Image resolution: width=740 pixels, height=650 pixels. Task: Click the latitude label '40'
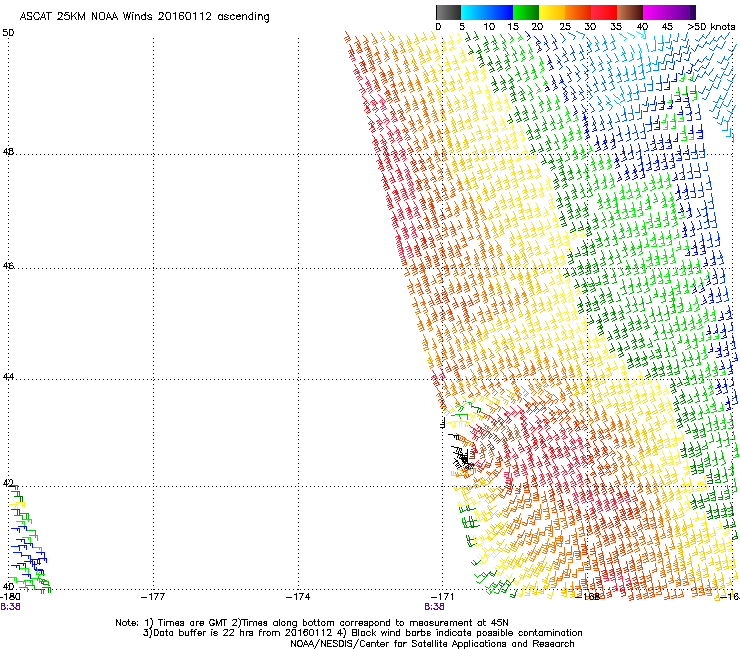click(8, 586)
